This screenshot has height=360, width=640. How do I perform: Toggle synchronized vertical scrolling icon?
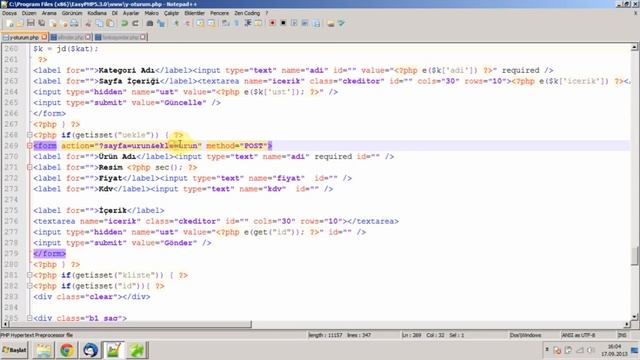coord(200,23)
